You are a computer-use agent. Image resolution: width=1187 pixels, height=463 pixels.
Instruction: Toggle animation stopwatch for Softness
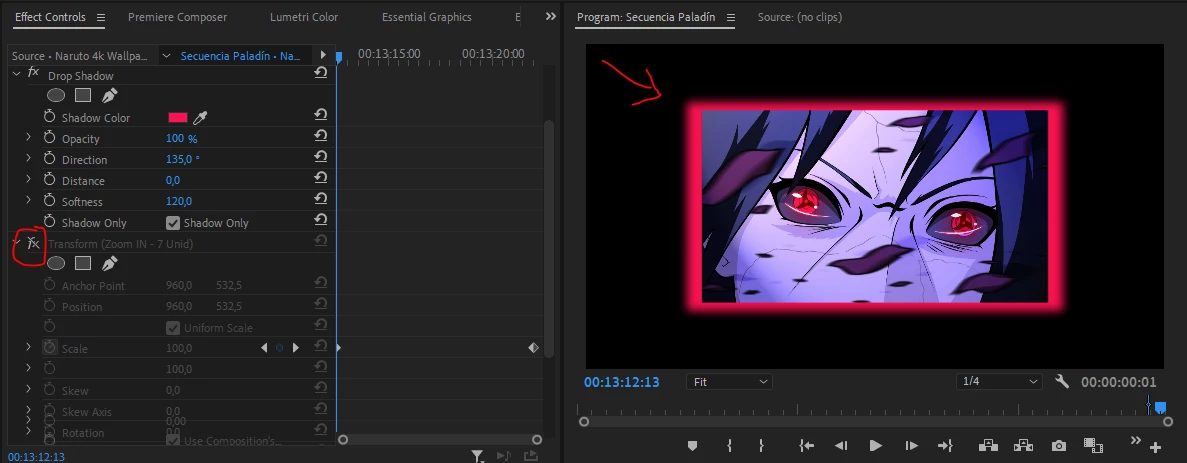coord(50,200)
